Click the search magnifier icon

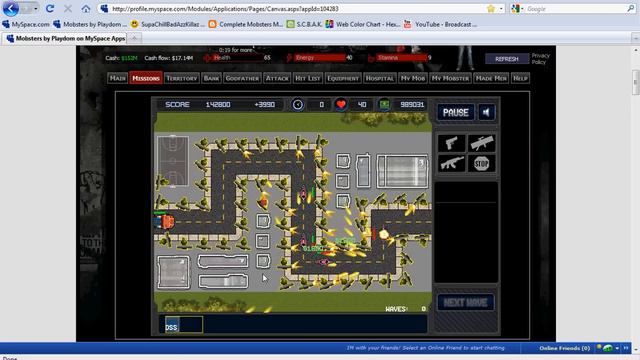coord(630,8)
